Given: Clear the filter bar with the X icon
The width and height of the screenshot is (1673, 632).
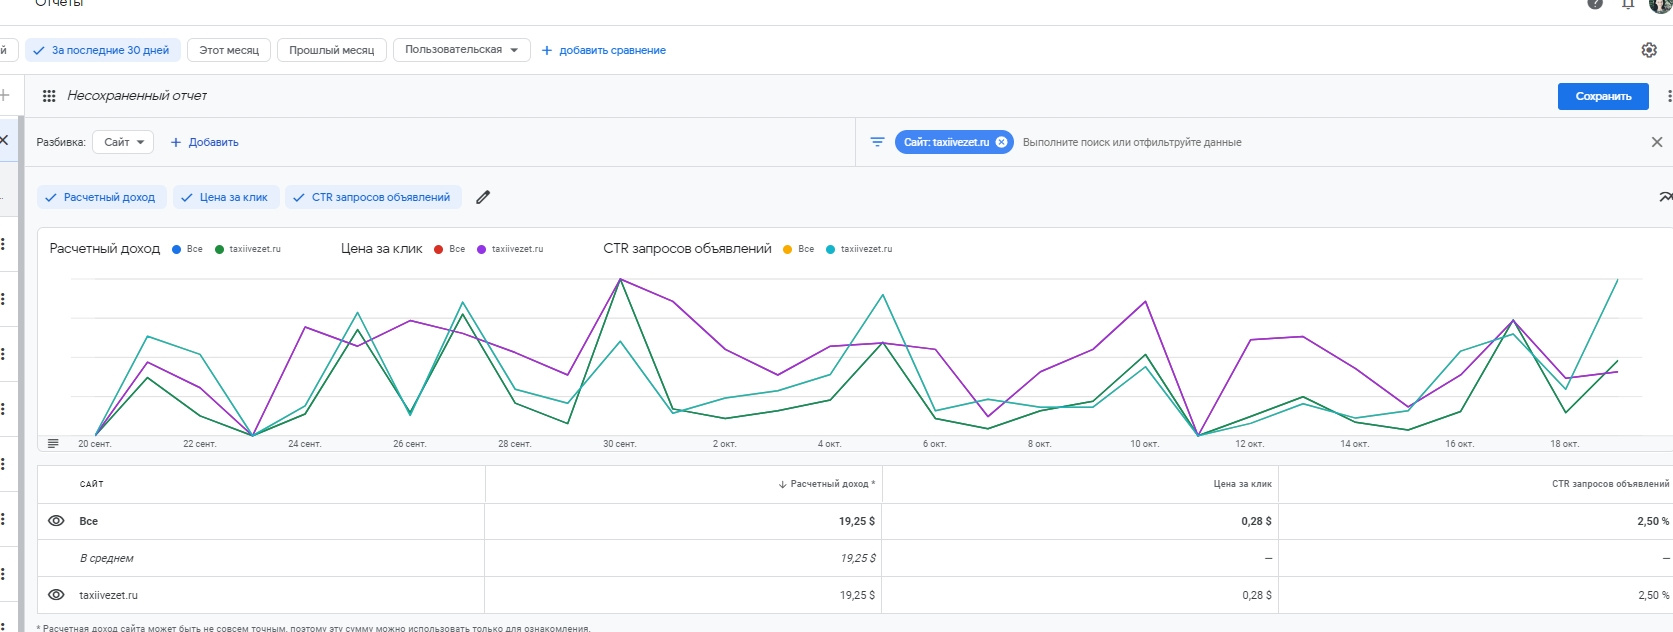Looking at the screenshot, I should pyautogui.click(x=1656, y=142).
